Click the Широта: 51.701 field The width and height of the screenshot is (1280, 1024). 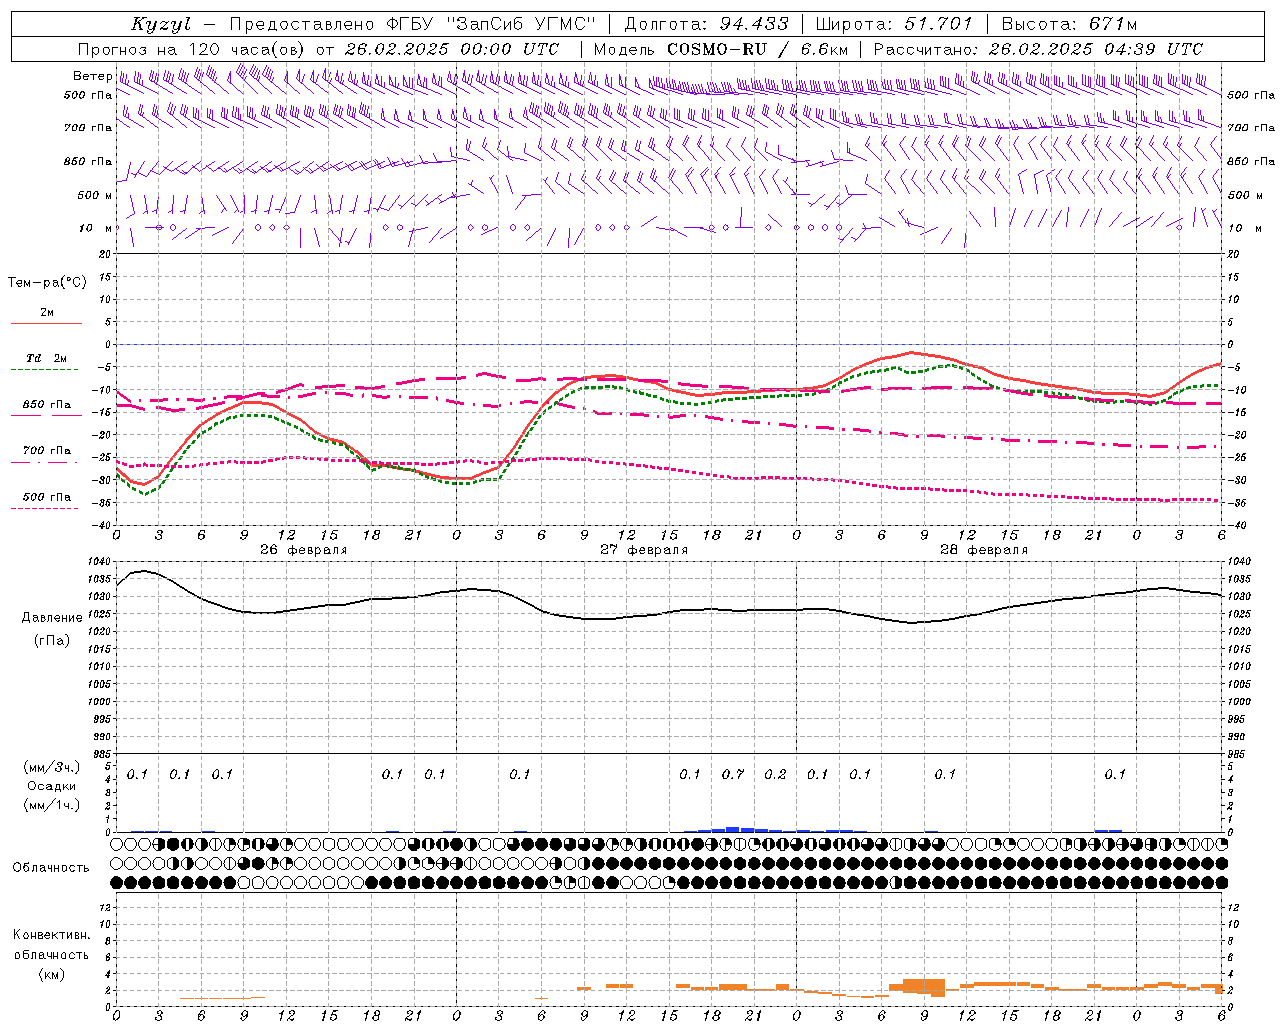pyautogui.click(x=894, y=24)
